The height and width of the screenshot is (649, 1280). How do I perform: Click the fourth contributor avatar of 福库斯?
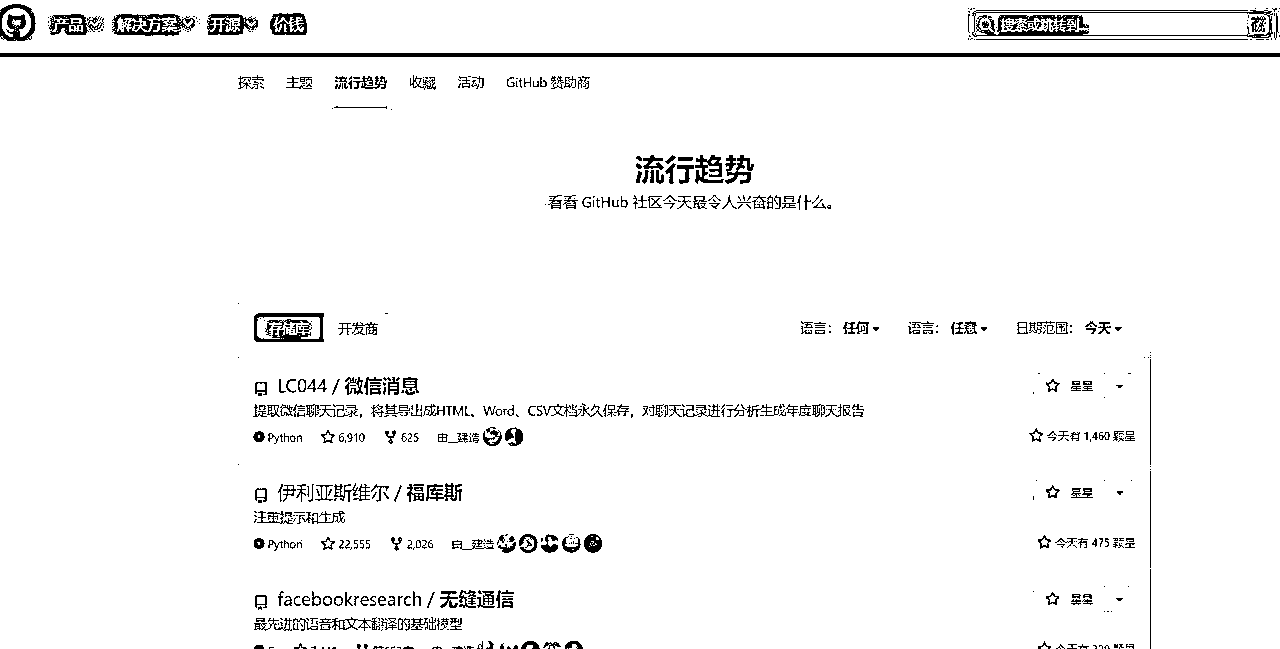571,544
